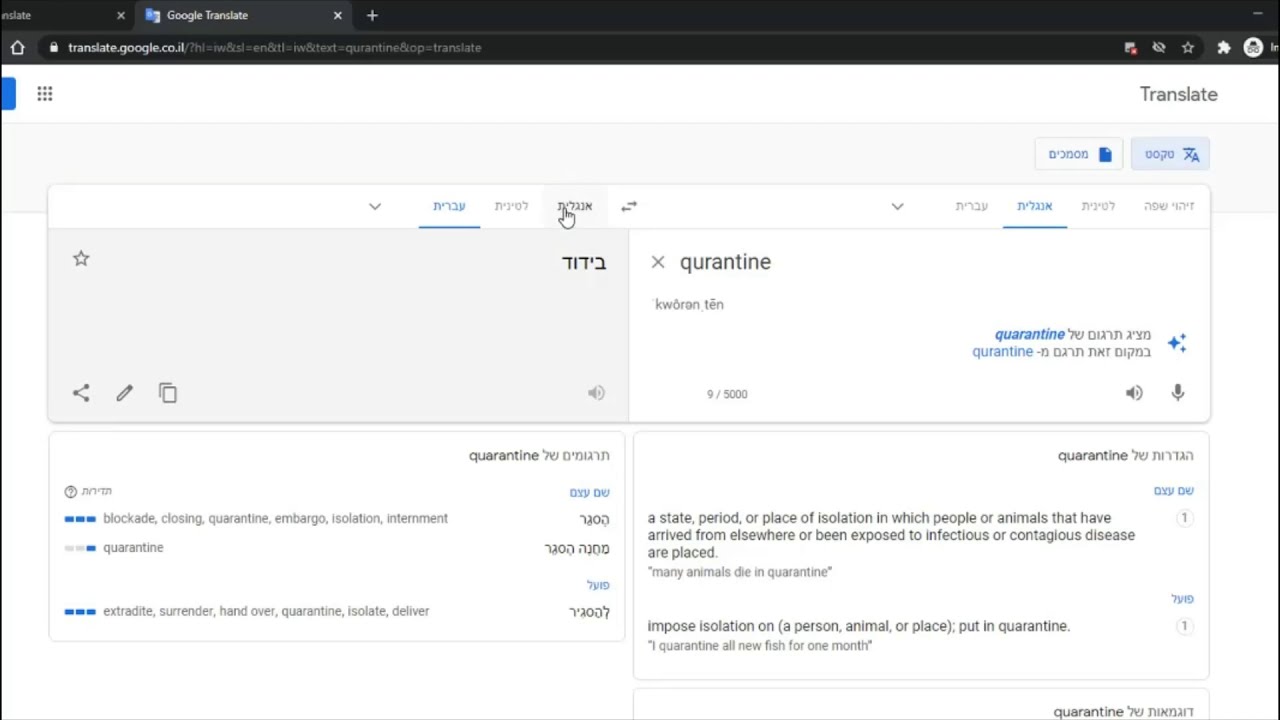The image size is (1280, 720).
Task: Save the translation with the star icon
Action: click(81, 259)
